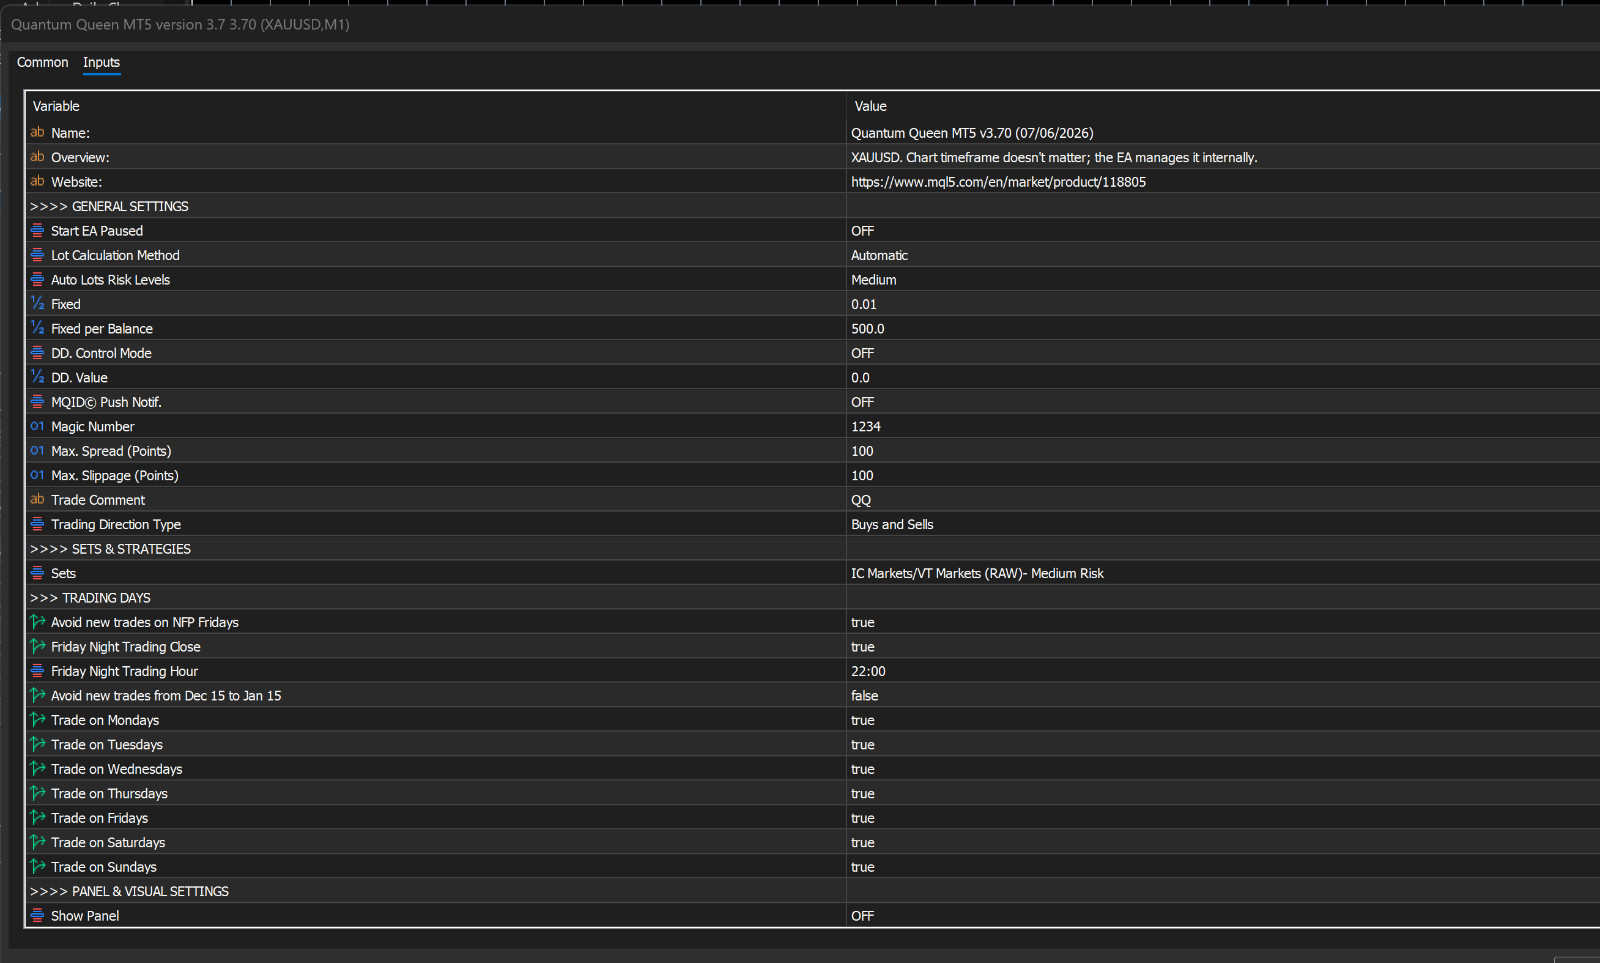The width and height of the screenshot is (1600, 963).
Task: Click the enum icon beside Trading Direction Type
Action: [x=37, y=524]
